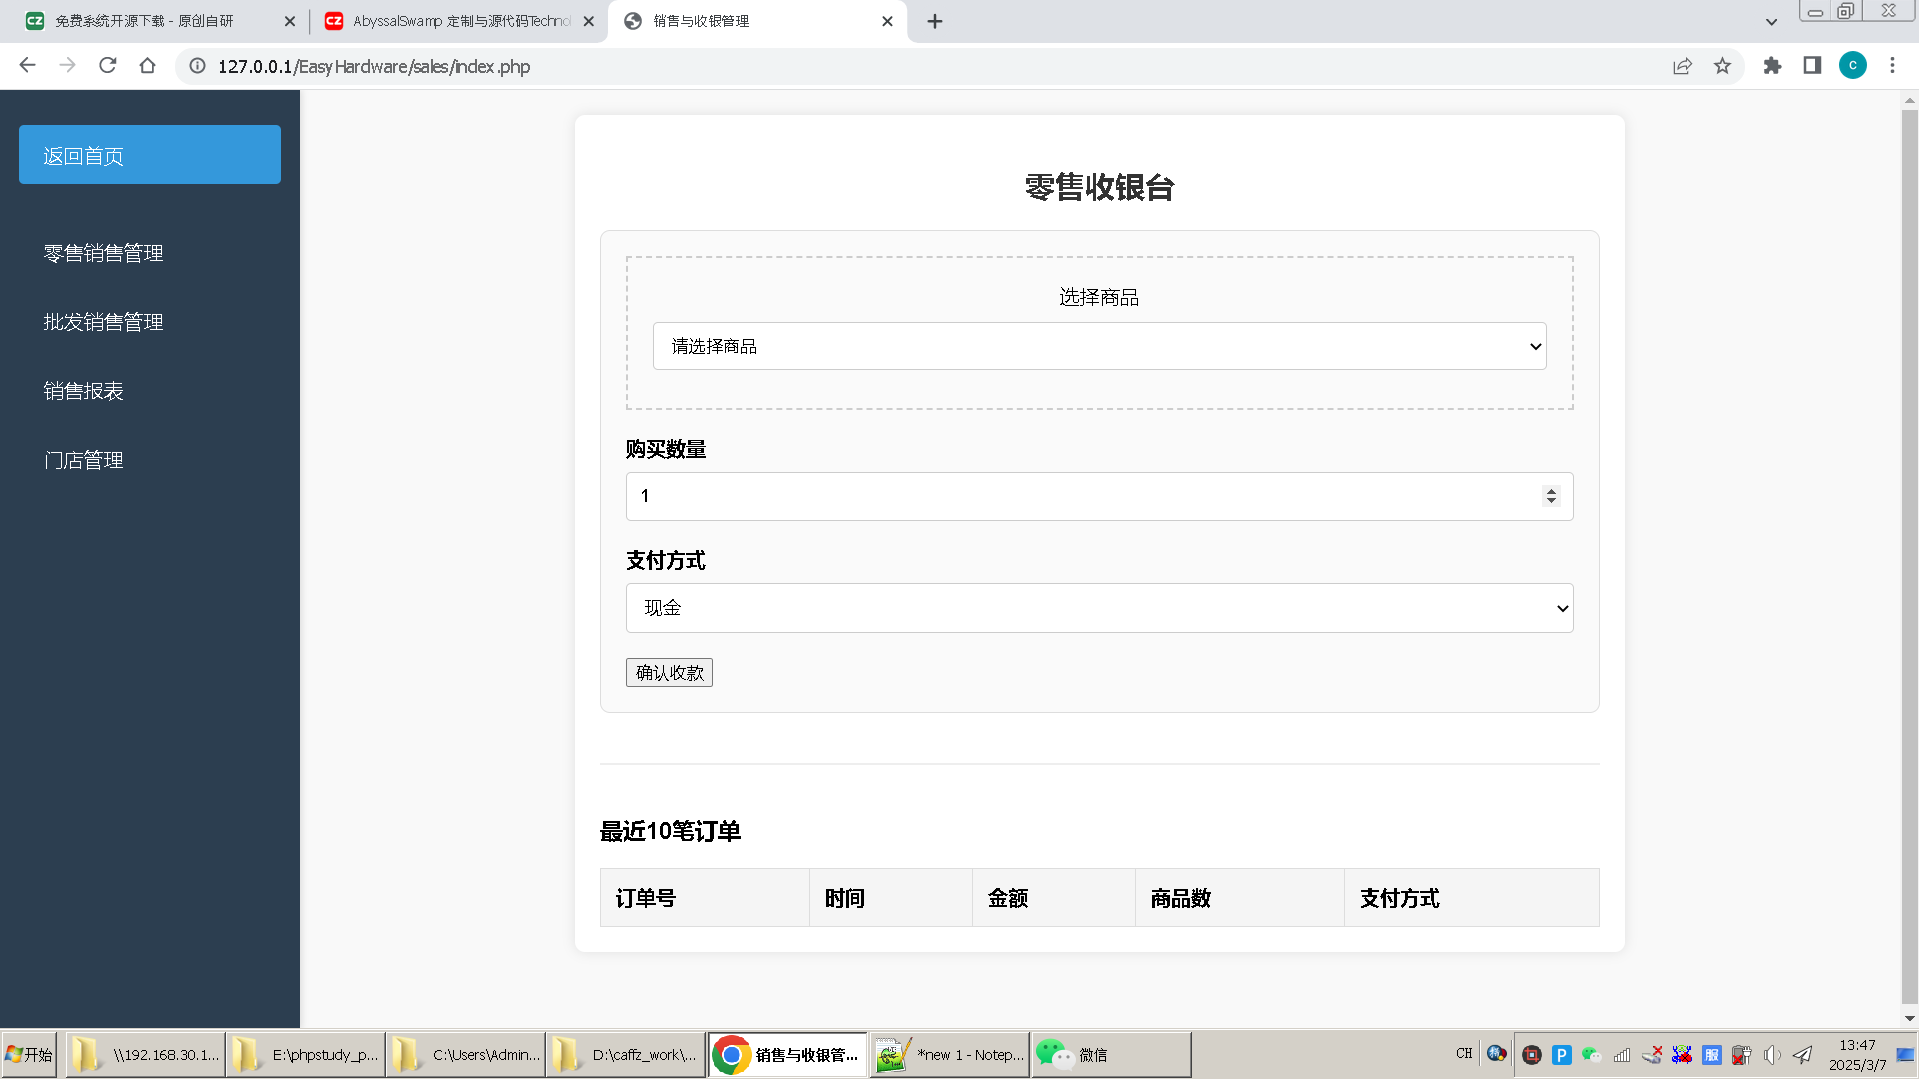Image resolution: width=1919 pixels, height=1079 pixels.
Task: Reload the current page
Action: (108, 66)
